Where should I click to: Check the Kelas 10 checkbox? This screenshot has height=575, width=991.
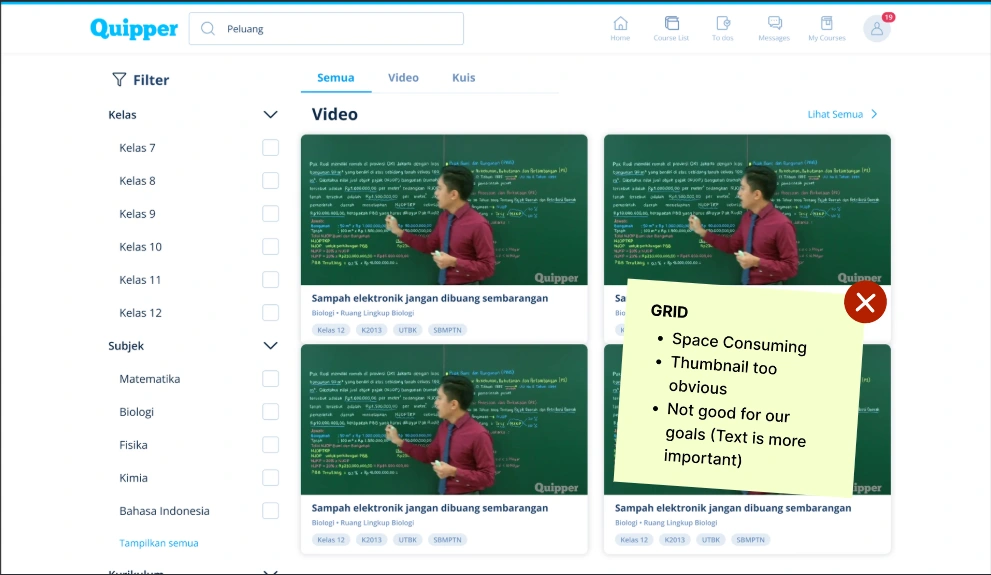[271, 246]
